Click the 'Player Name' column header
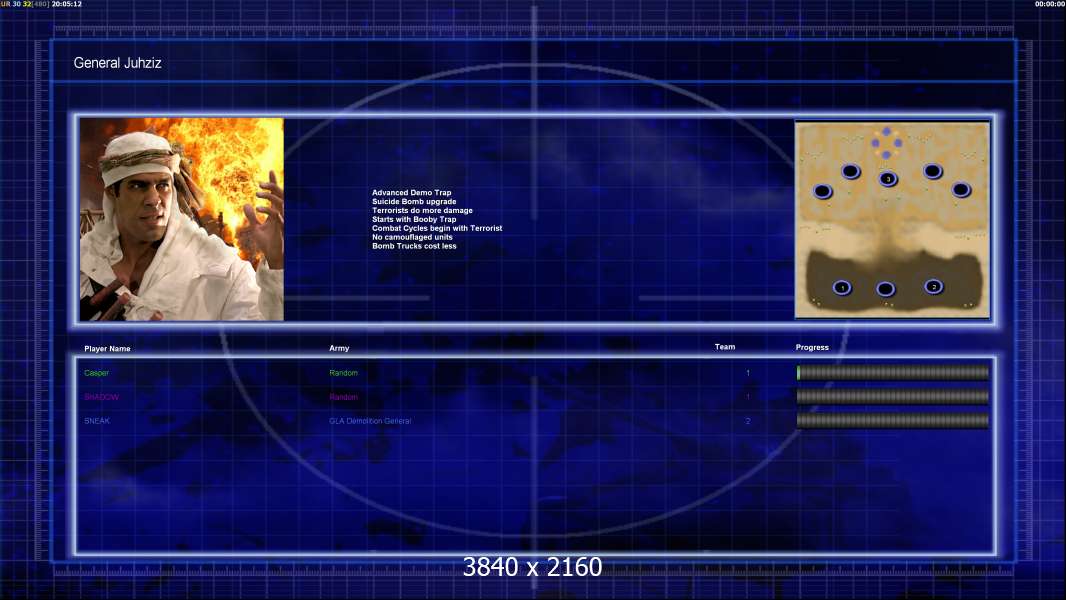The height and width of the screenshot is (600, 1066). click(x=107, y=349)
